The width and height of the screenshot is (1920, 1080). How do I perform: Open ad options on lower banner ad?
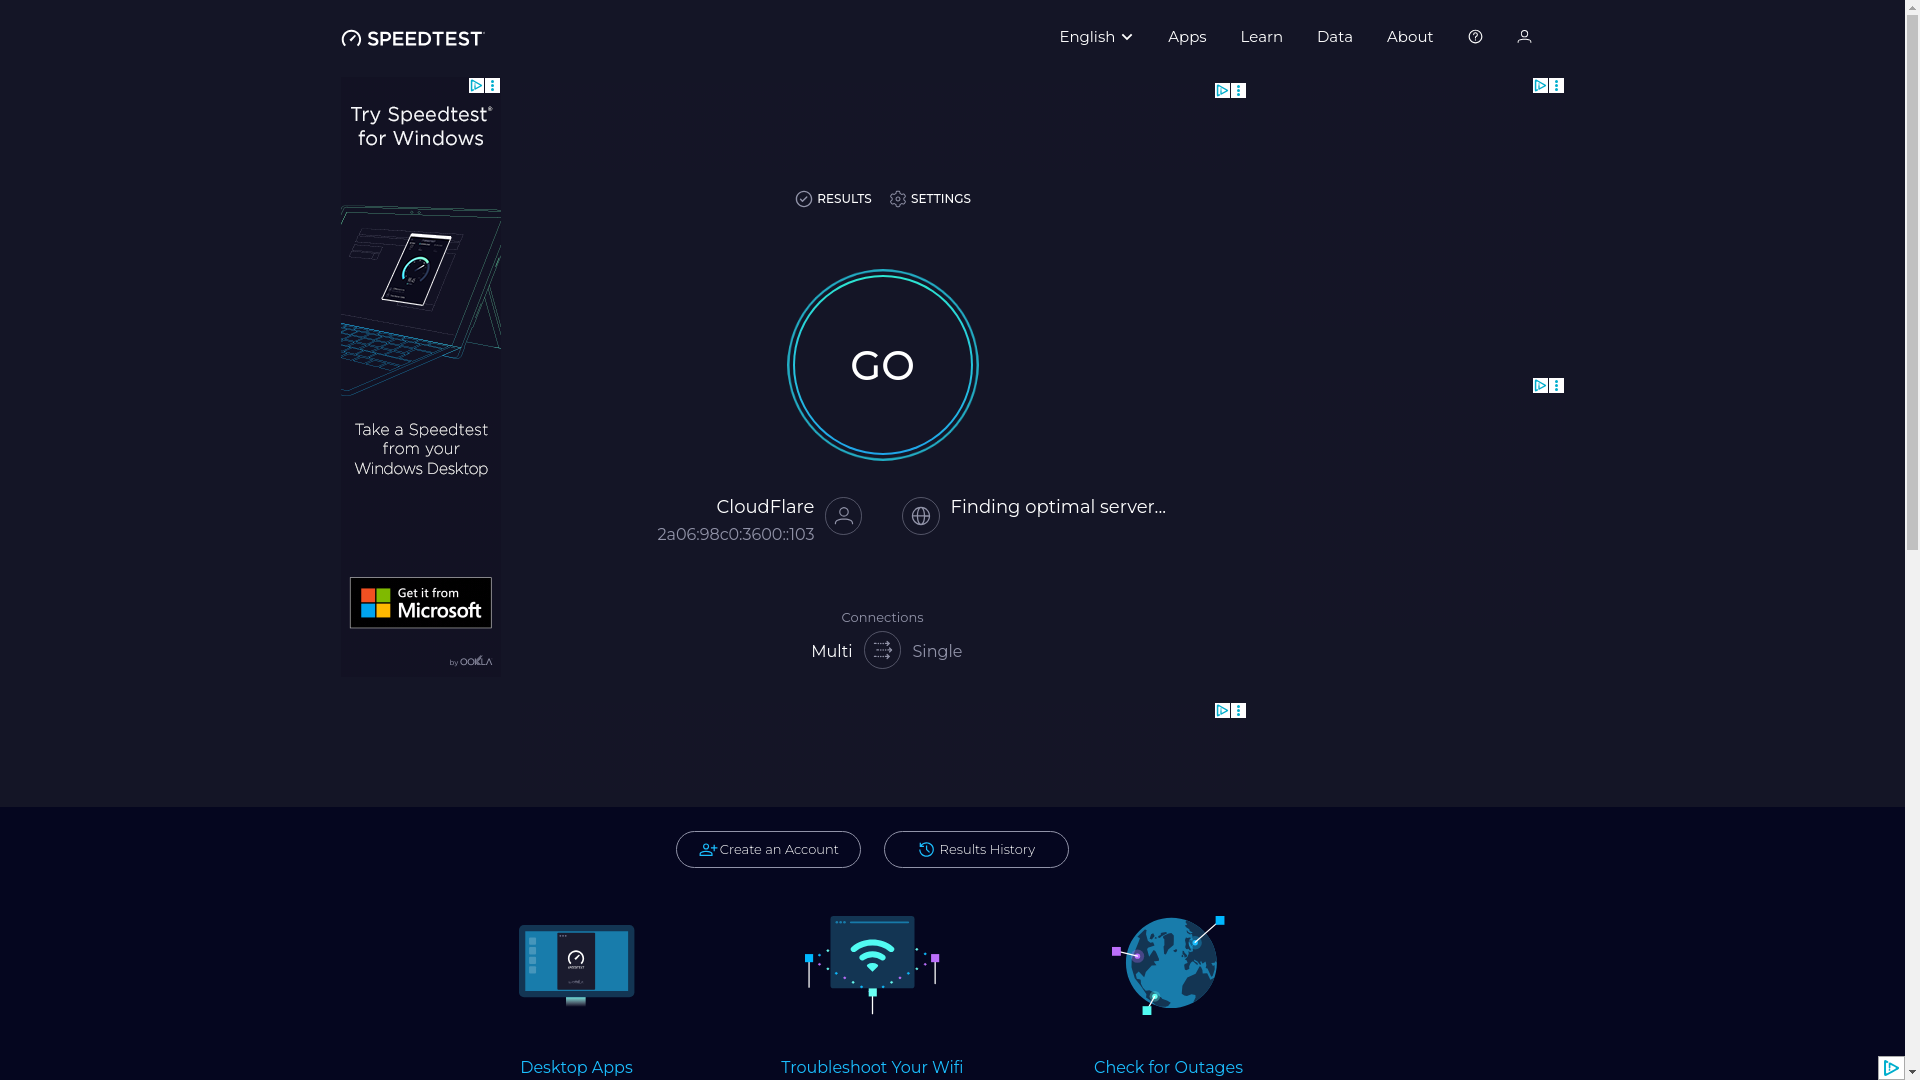(x=1238, y=711)
